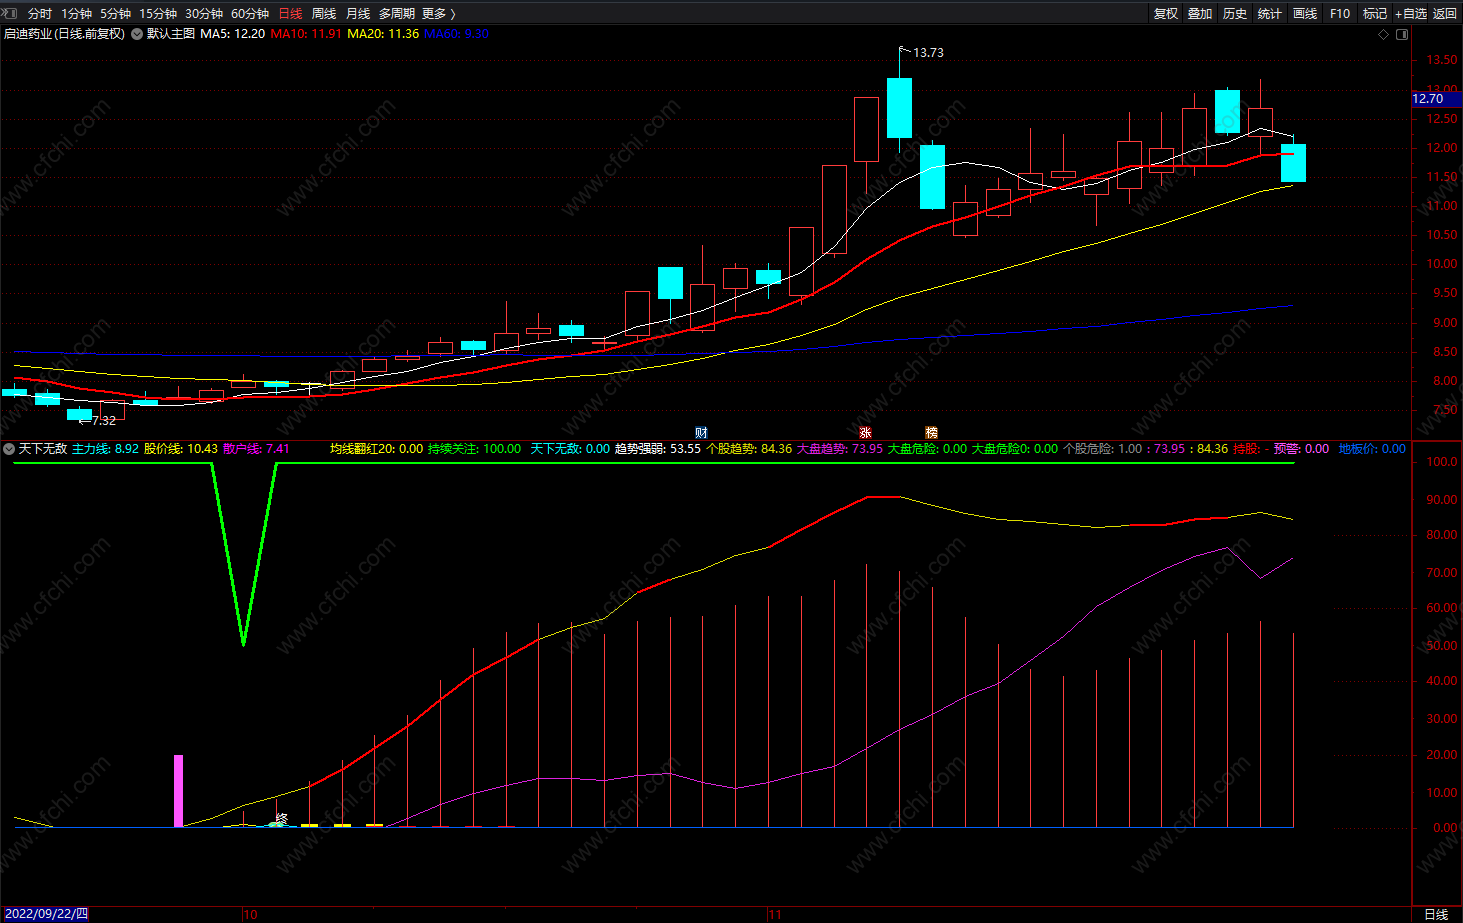Expand the 更多 periods menu
Viewport: 1463px width, 923px height.
click(x=438, y=13)
